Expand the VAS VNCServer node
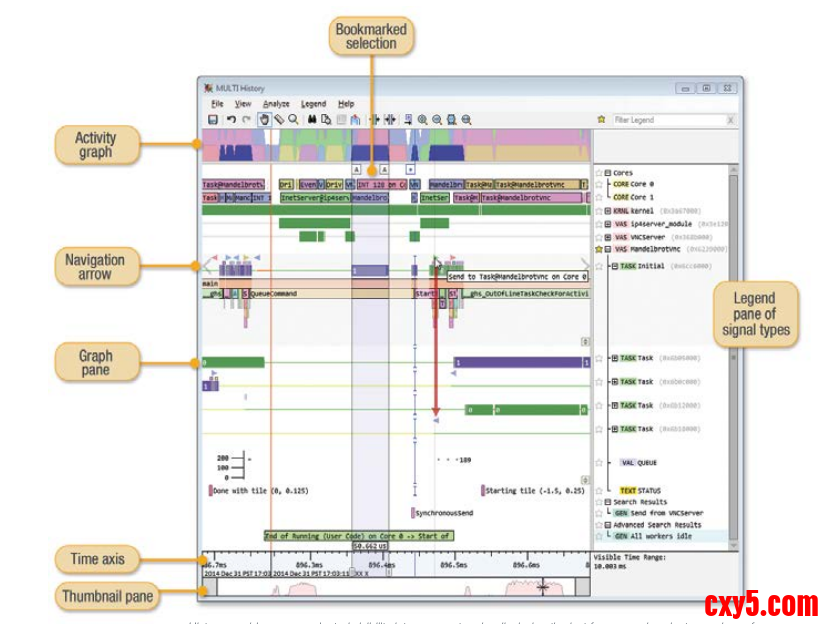The width and height of the screenshot is (823, 624). coord(608,237)
